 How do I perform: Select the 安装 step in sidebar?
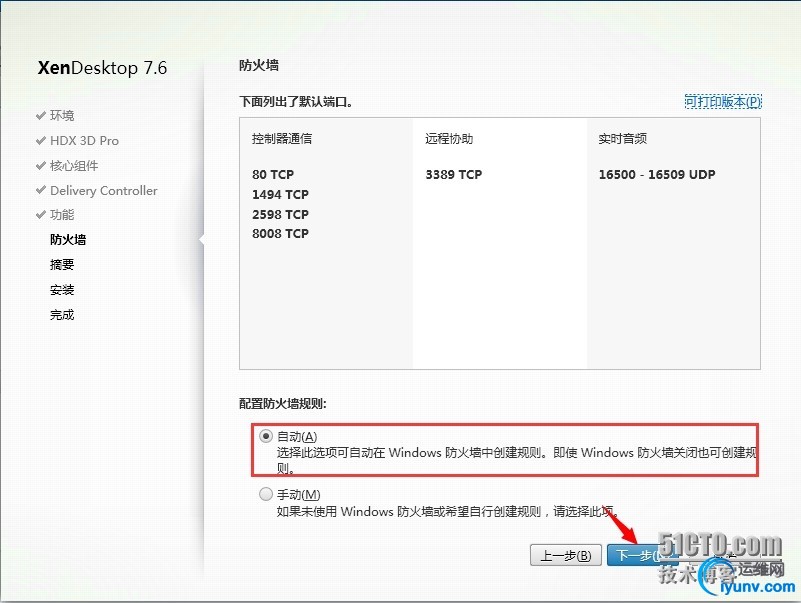click(x=62, y=290)
